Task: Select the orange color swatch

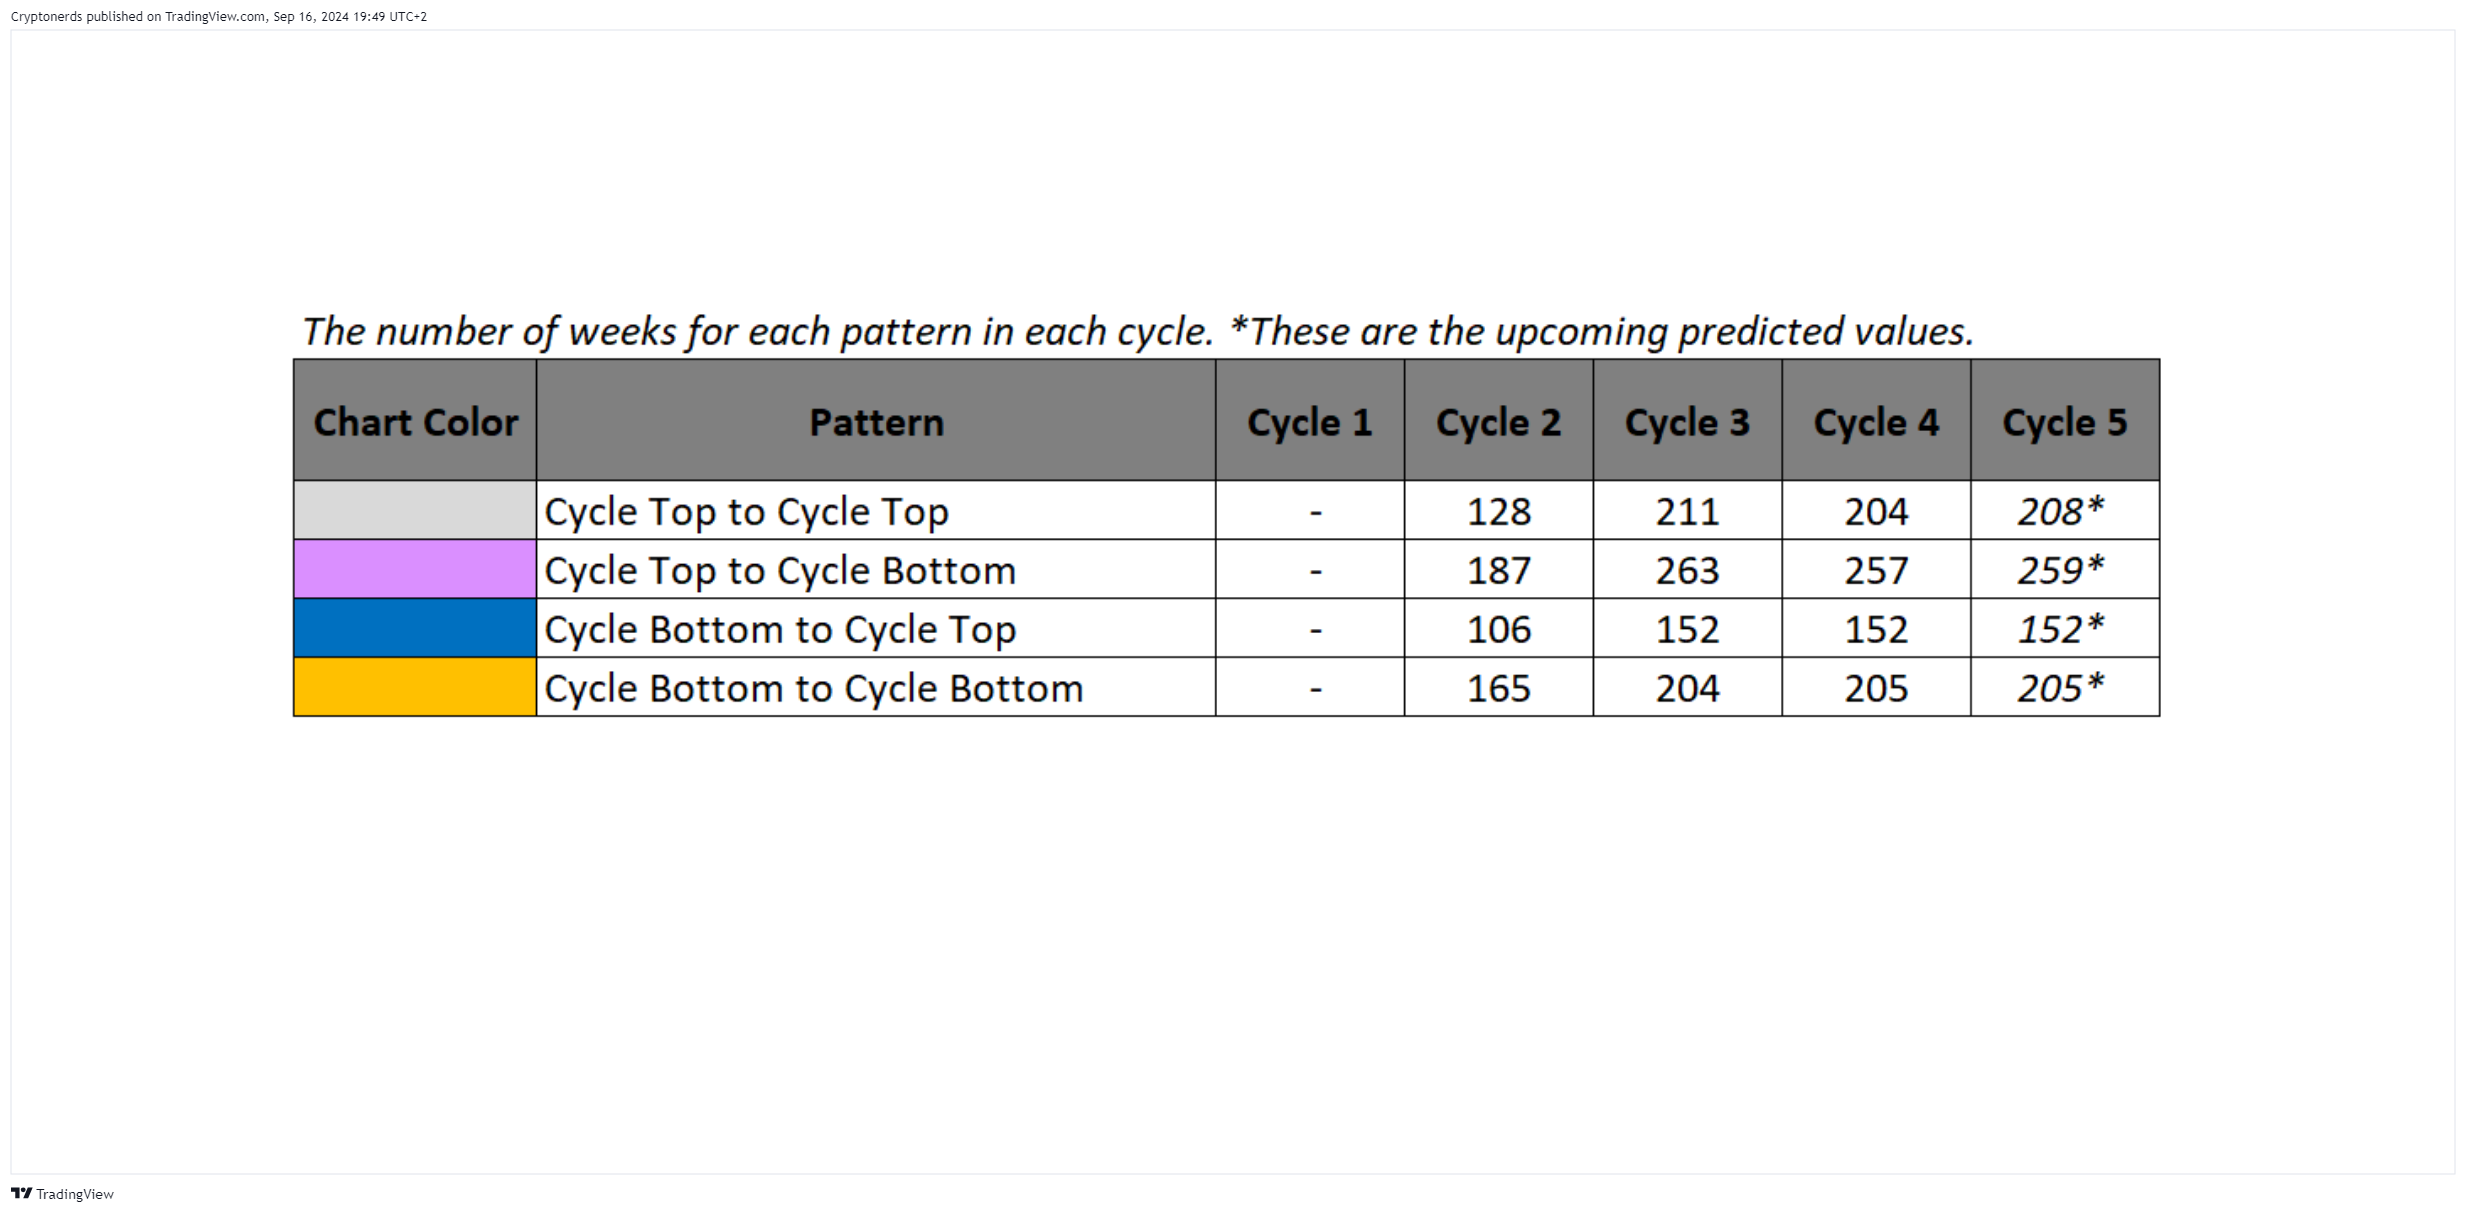Action: pyautogui.click(x=415, y=687)
